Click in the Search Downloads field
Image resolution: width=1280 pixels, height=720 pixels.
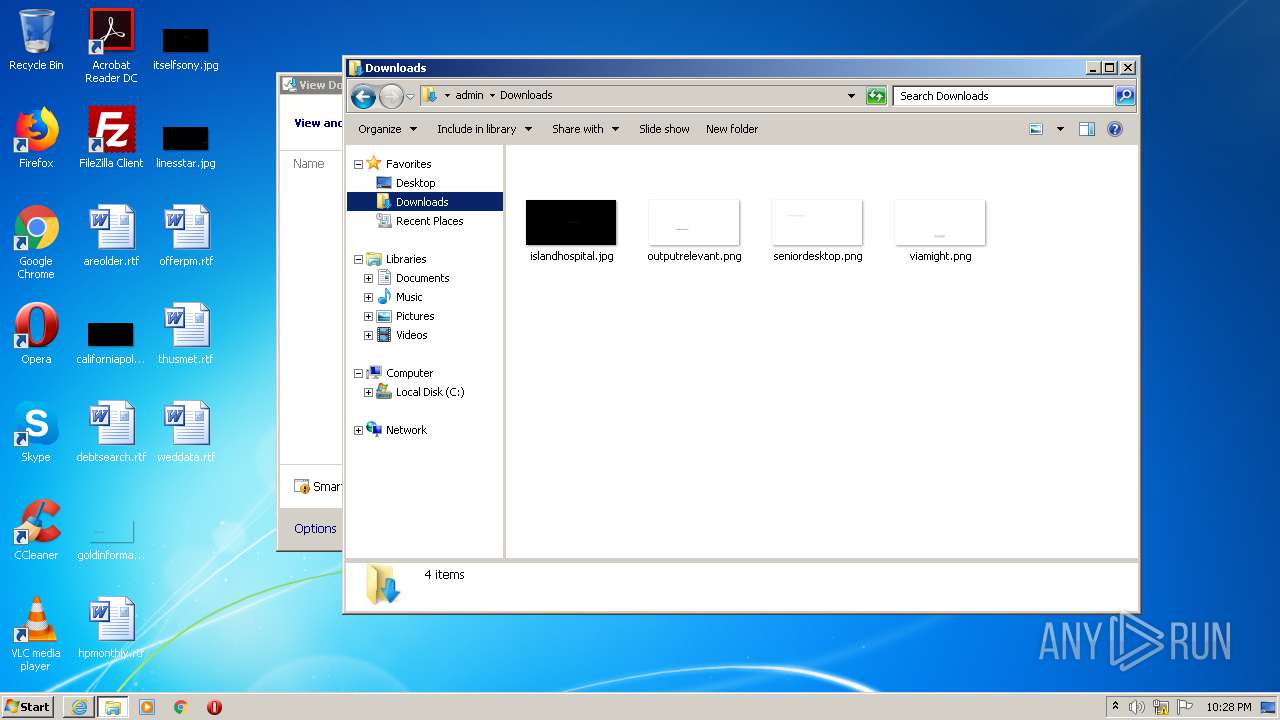pos(1003,96)
